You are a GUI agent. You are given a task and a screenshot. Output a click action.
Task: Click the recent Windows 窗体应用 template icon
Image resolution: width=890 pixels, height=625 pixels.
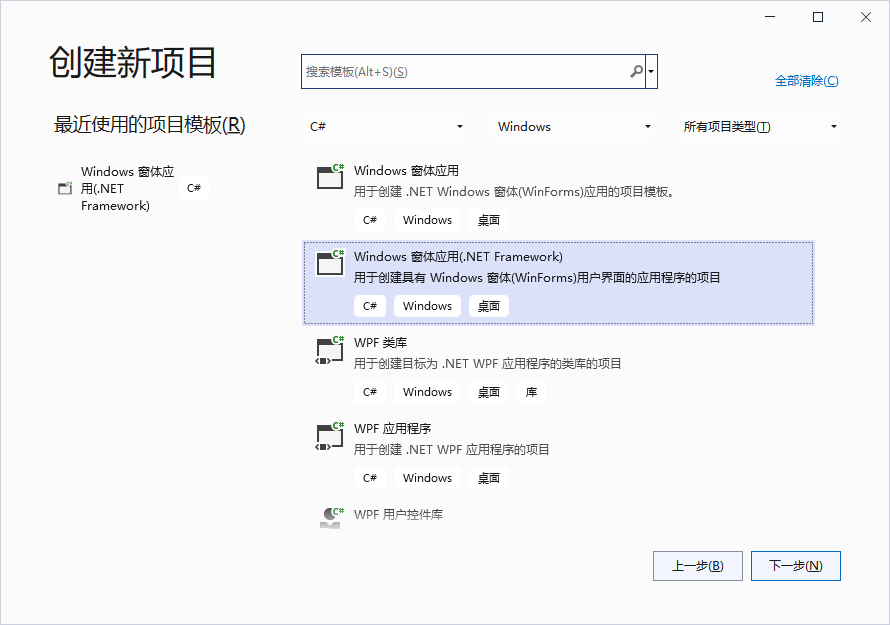[x=65, y=188]
